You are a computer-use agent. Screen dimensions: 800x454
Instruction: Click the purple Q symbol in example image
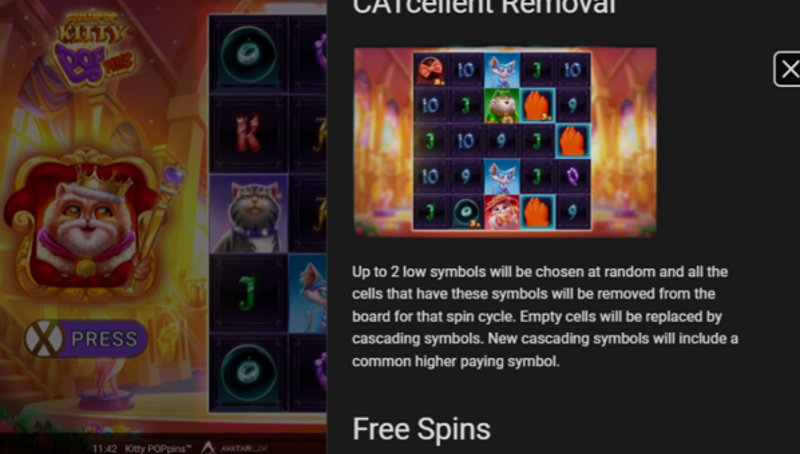coord(572,177)
